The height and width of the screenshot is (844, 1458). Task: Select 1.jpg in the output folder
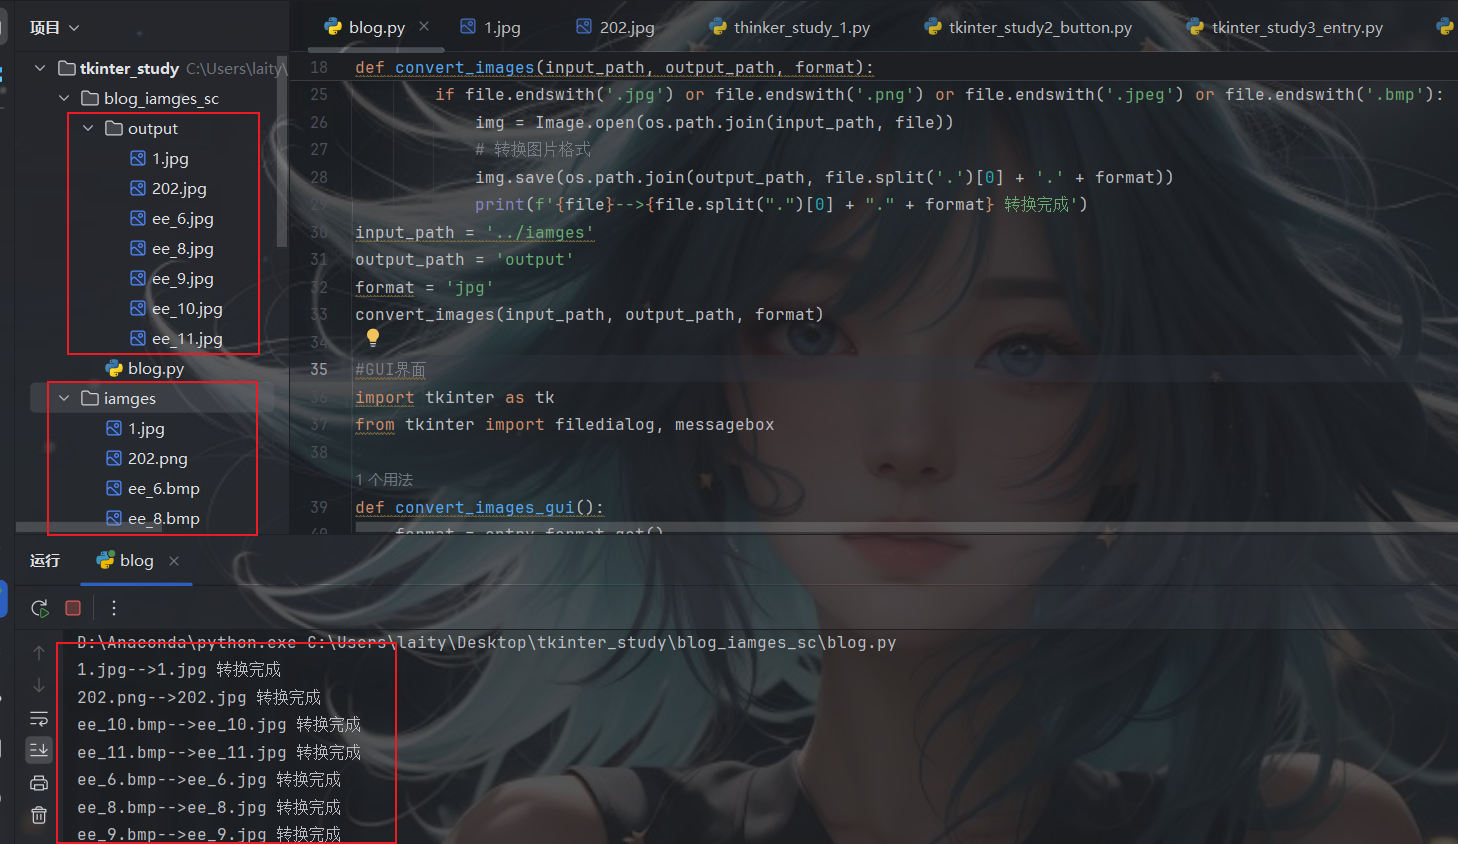click(170, 158)
